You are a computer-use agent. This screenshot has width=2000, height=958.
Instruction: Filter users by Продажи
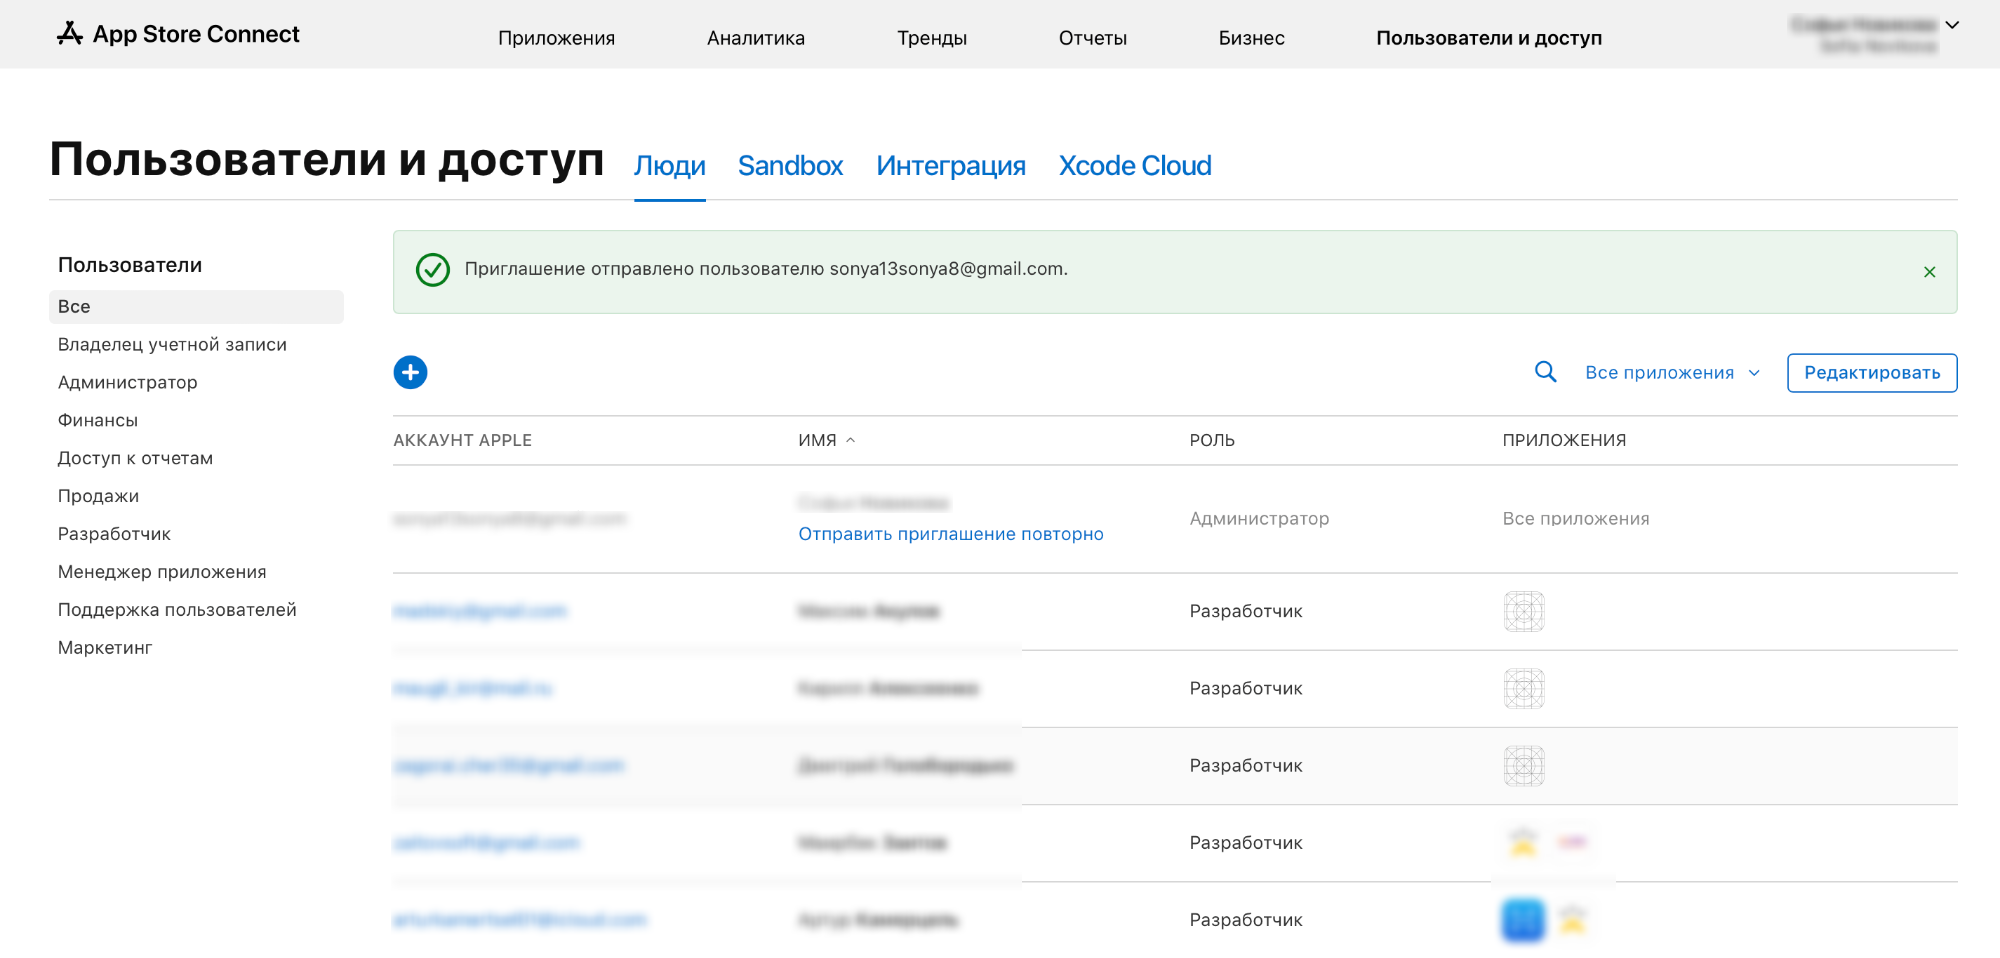98,497
